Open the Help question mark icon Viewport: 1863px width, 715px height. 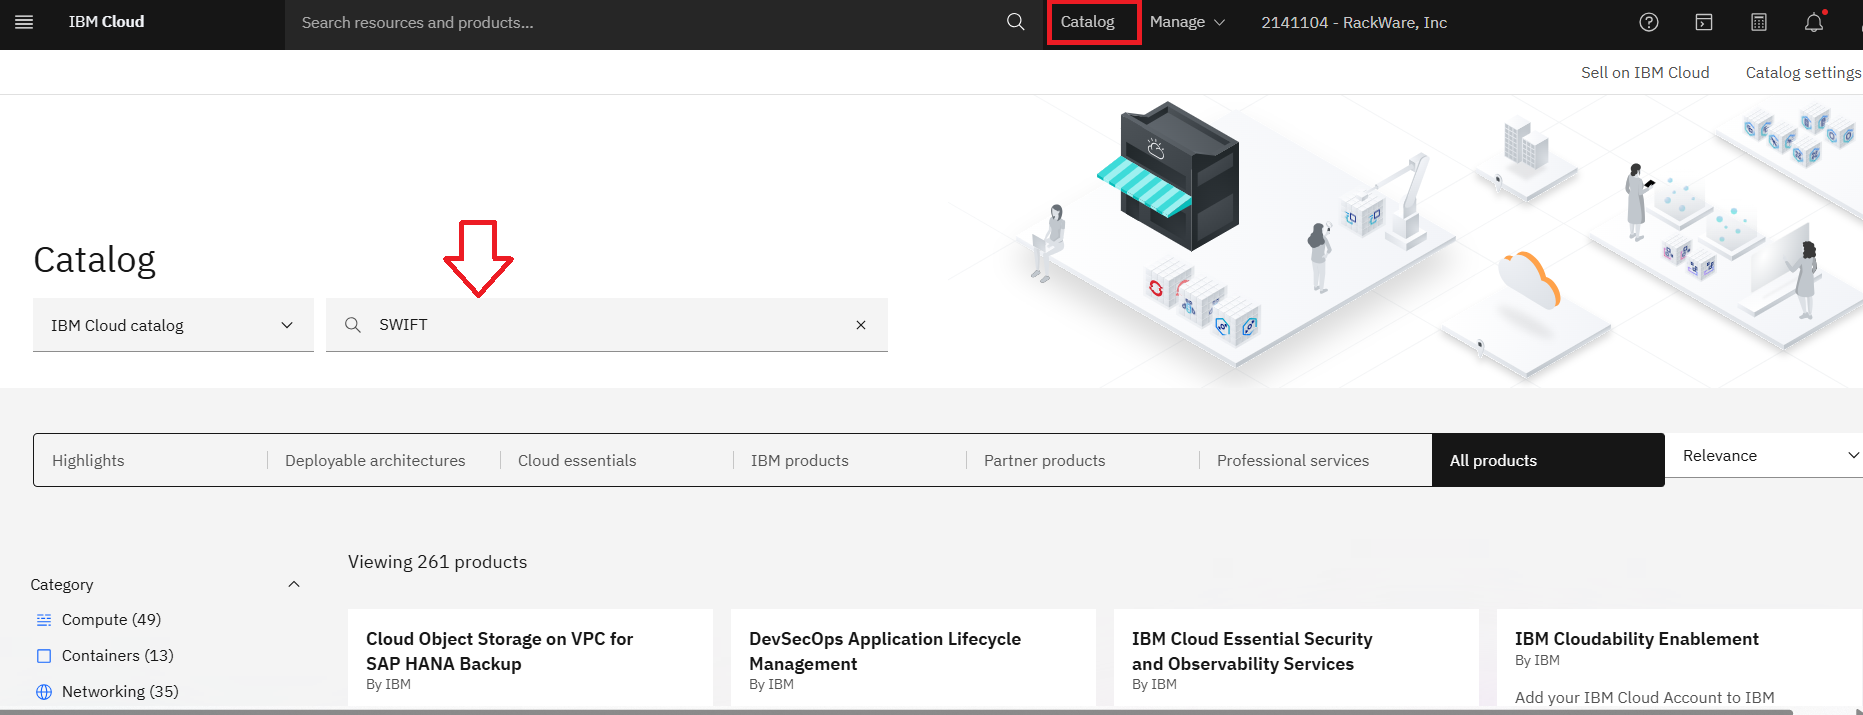click(1649, 22)
